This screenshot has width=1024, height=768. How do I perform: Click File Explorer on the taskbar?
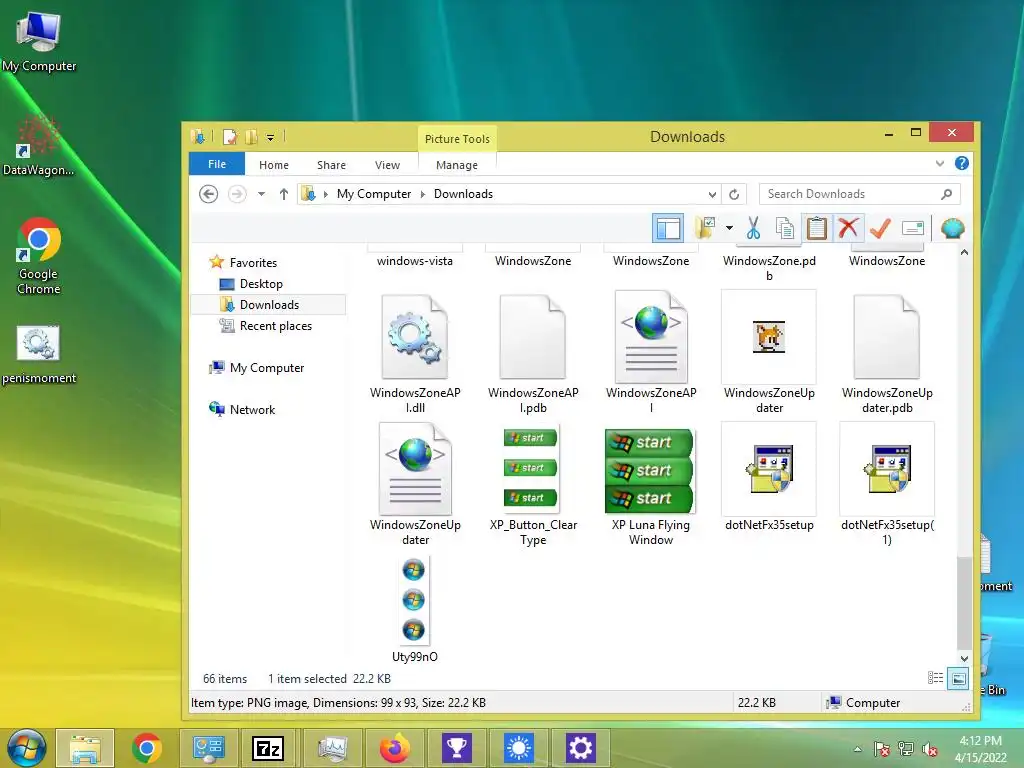(x=85, y=748)
